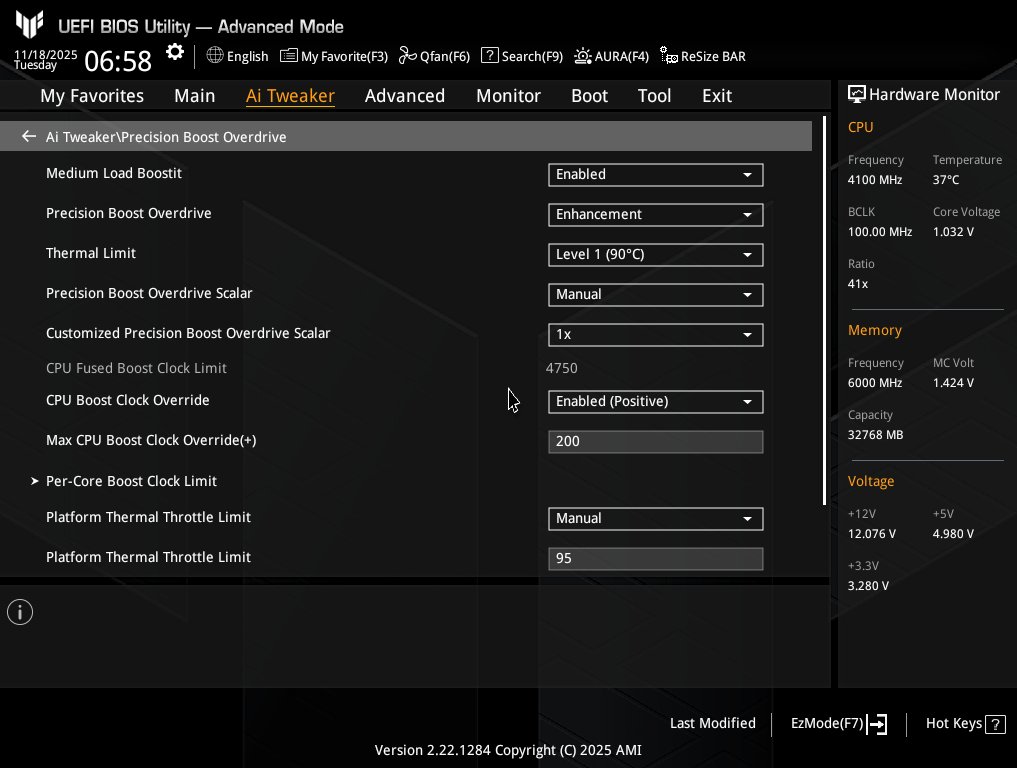Click the 4750 fused boost clock value
This screenshot has width=1017, height=768.
click(562, 368)
